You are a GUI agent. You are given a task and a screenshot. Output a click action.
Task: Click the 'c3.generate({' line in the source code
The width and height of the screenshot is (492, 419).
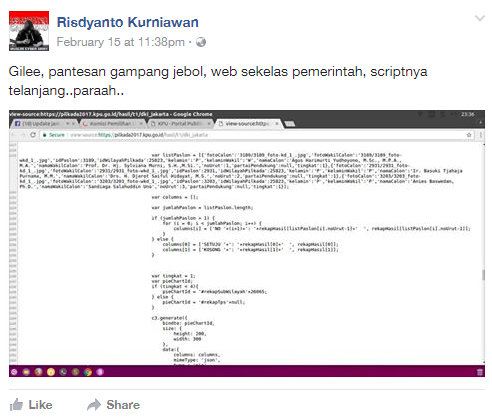(x=170, y=318)
